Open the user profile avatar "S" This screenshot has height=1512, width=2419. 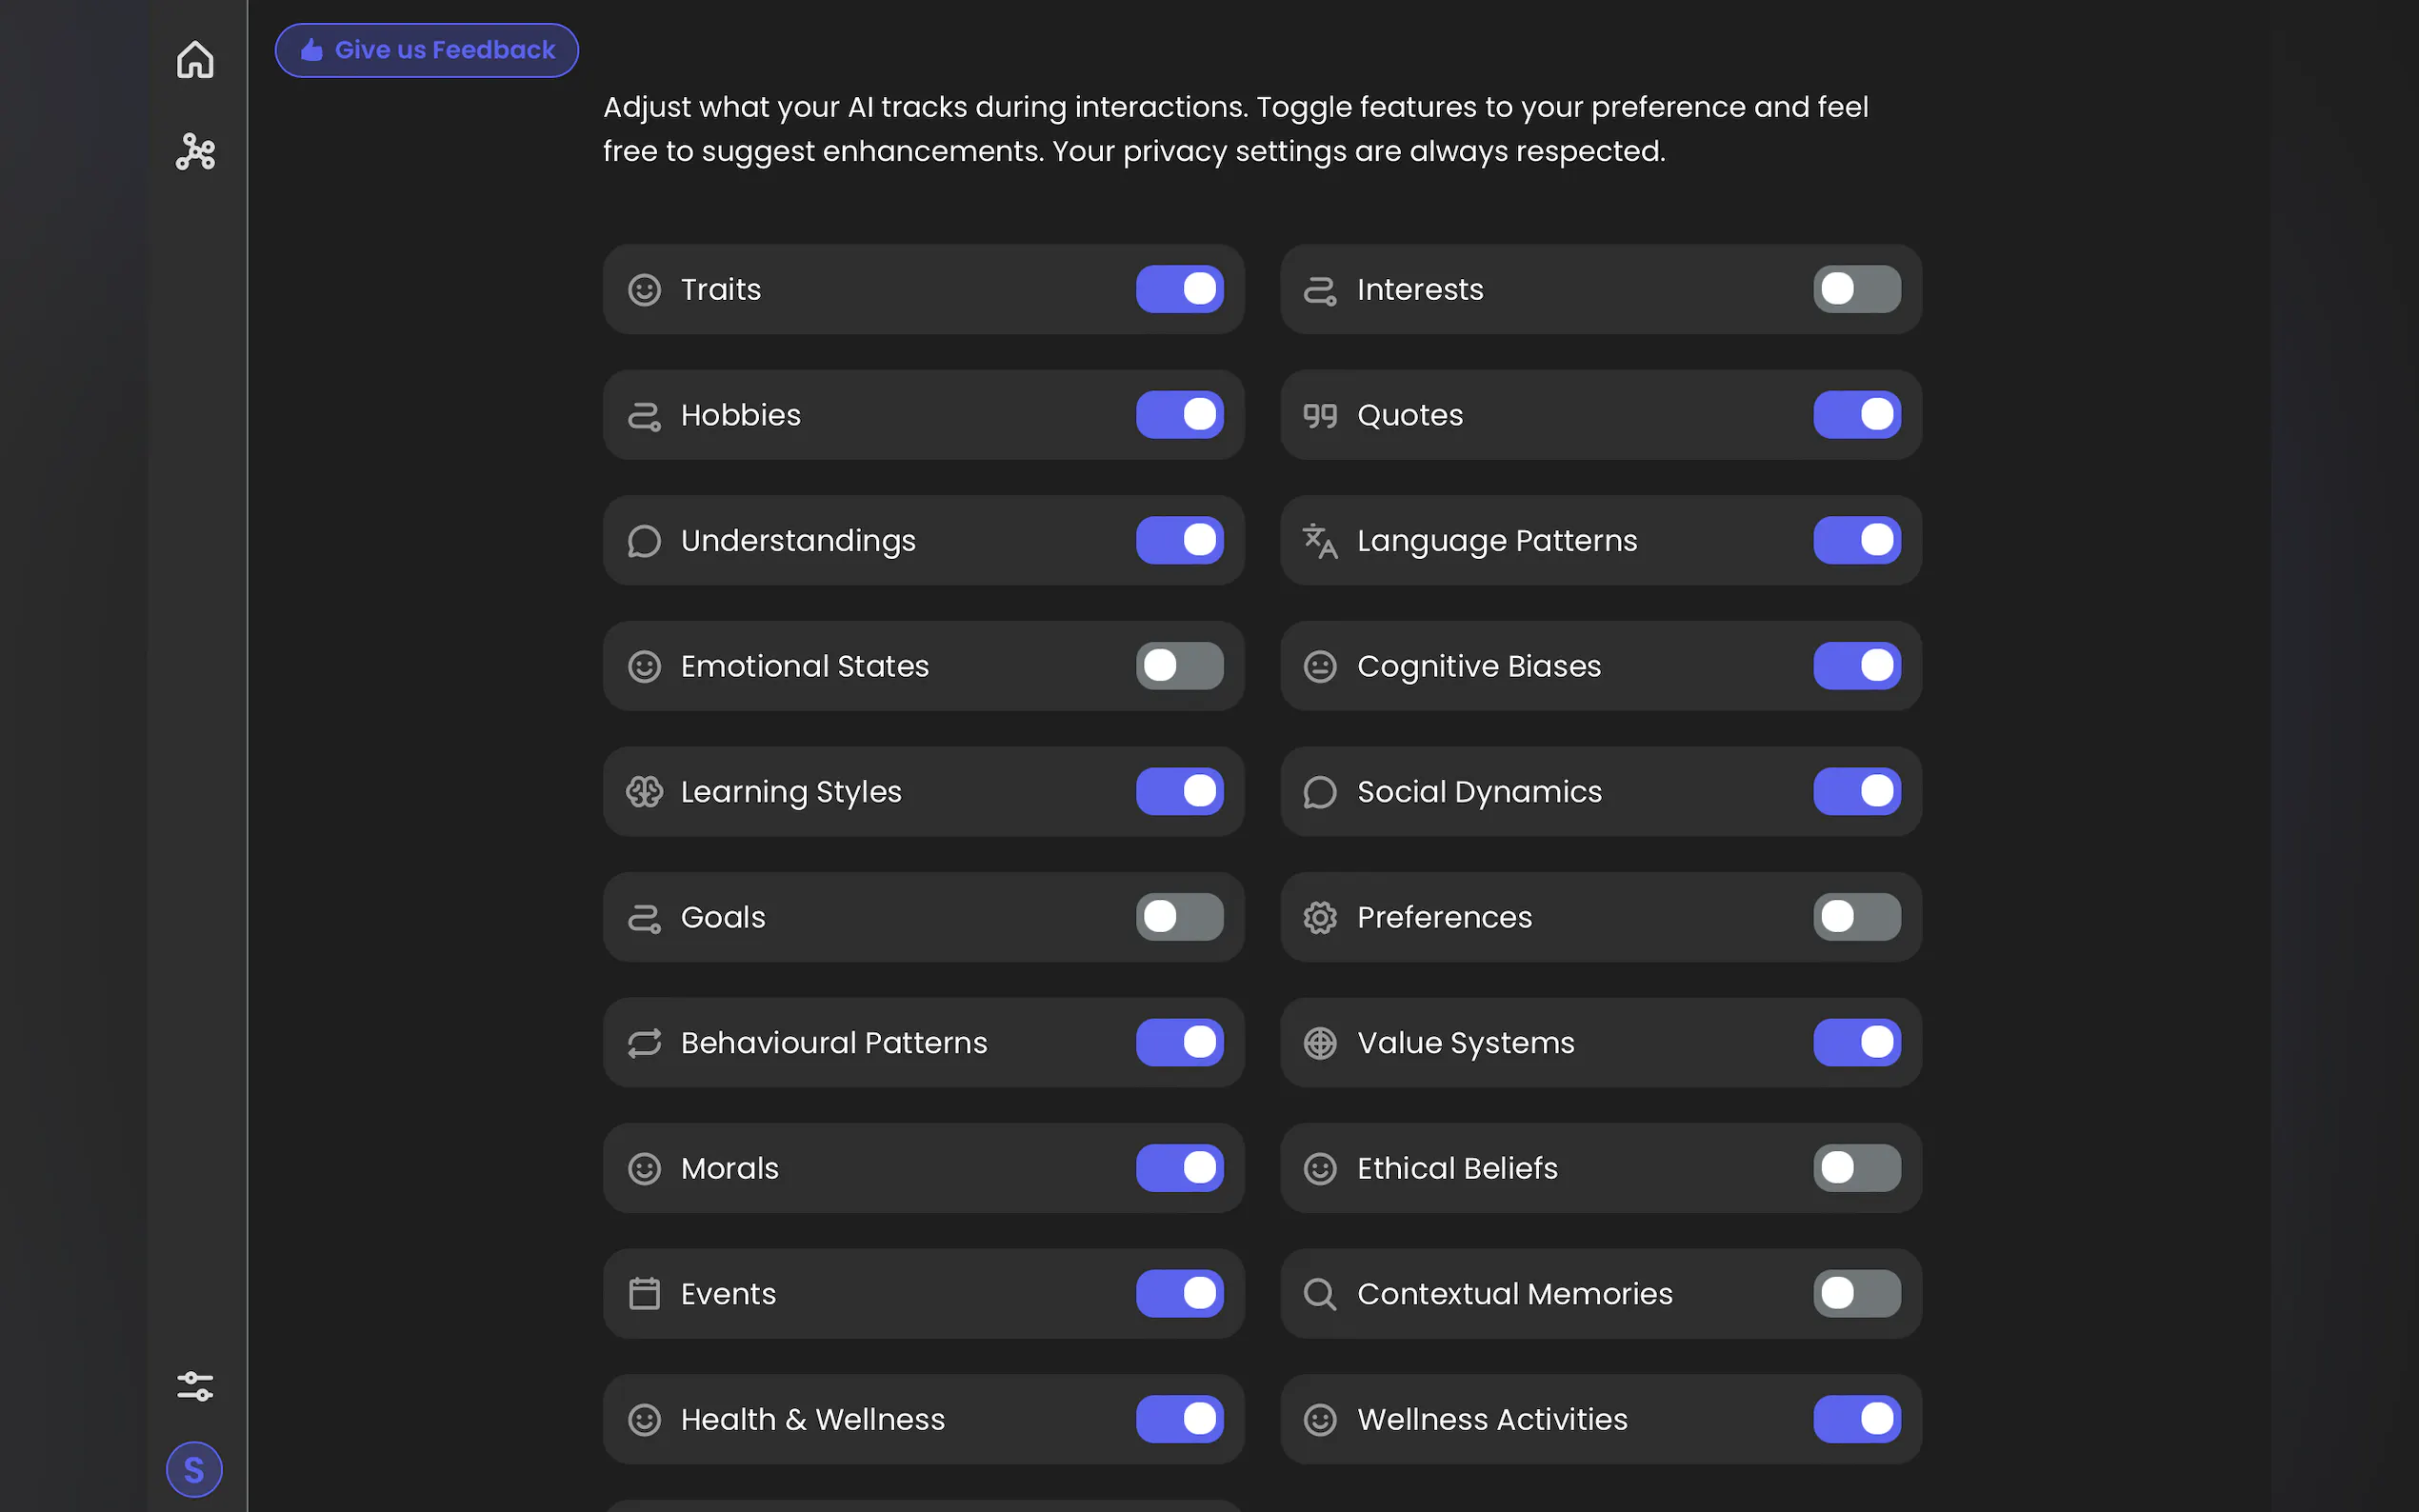point(194,1469)
